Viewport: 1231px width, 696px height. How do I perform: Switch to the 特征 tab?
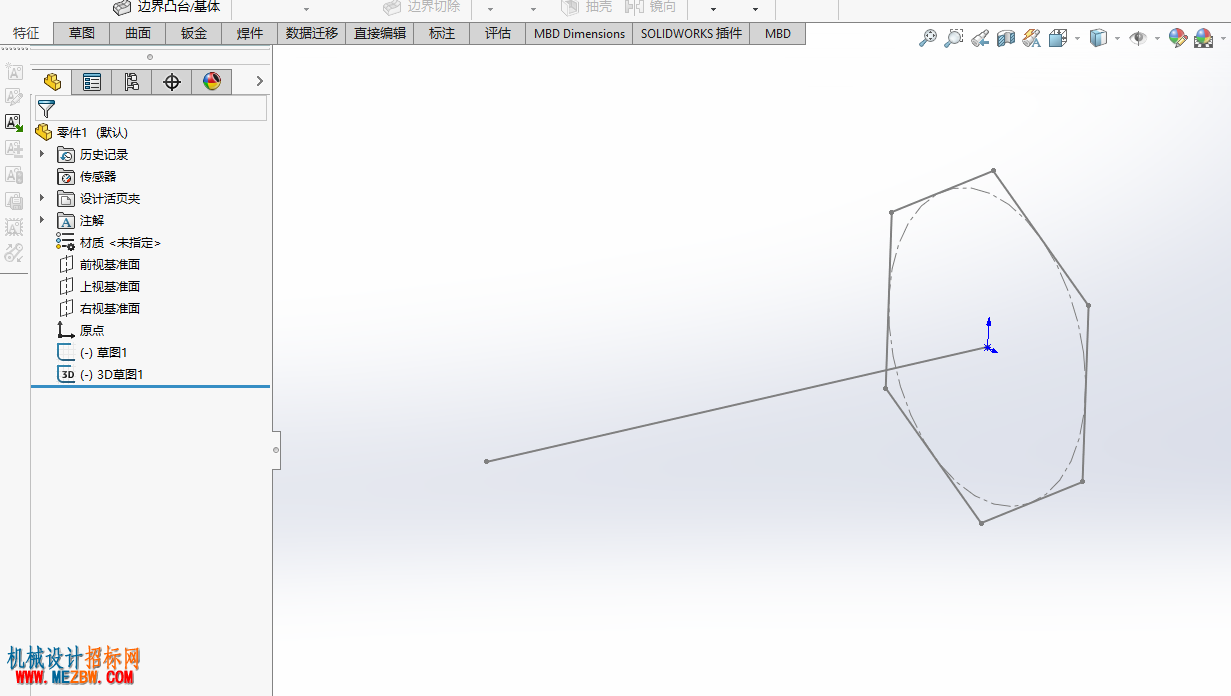pos(26,33)
